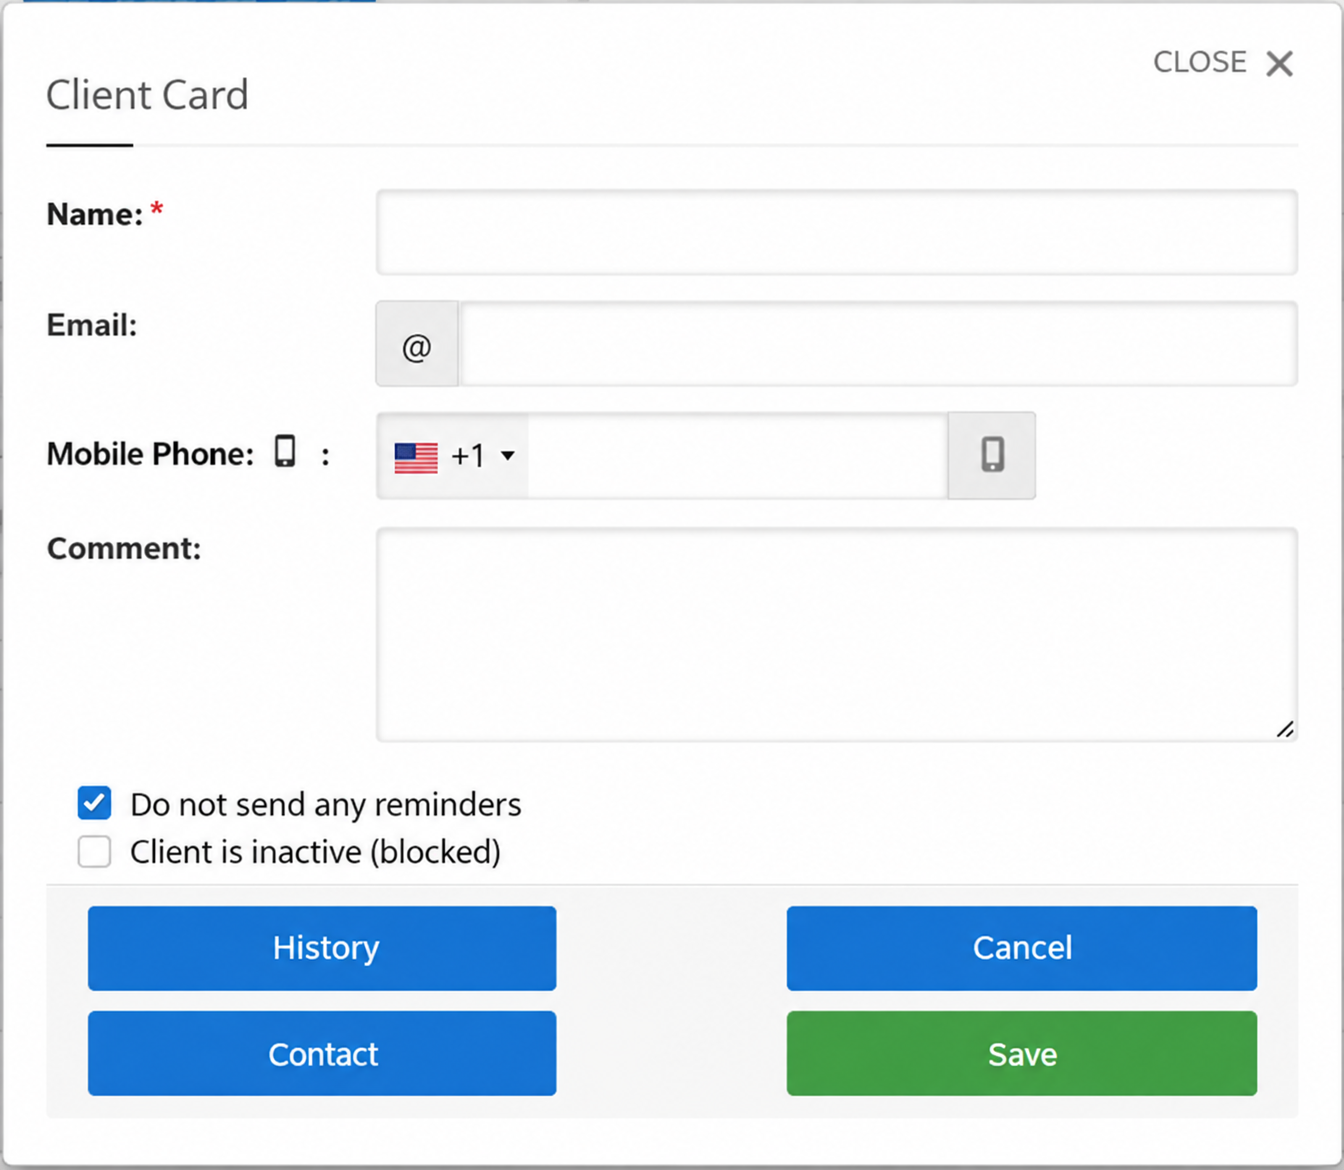Click the "Client Card" heading text

coord(147,95)
